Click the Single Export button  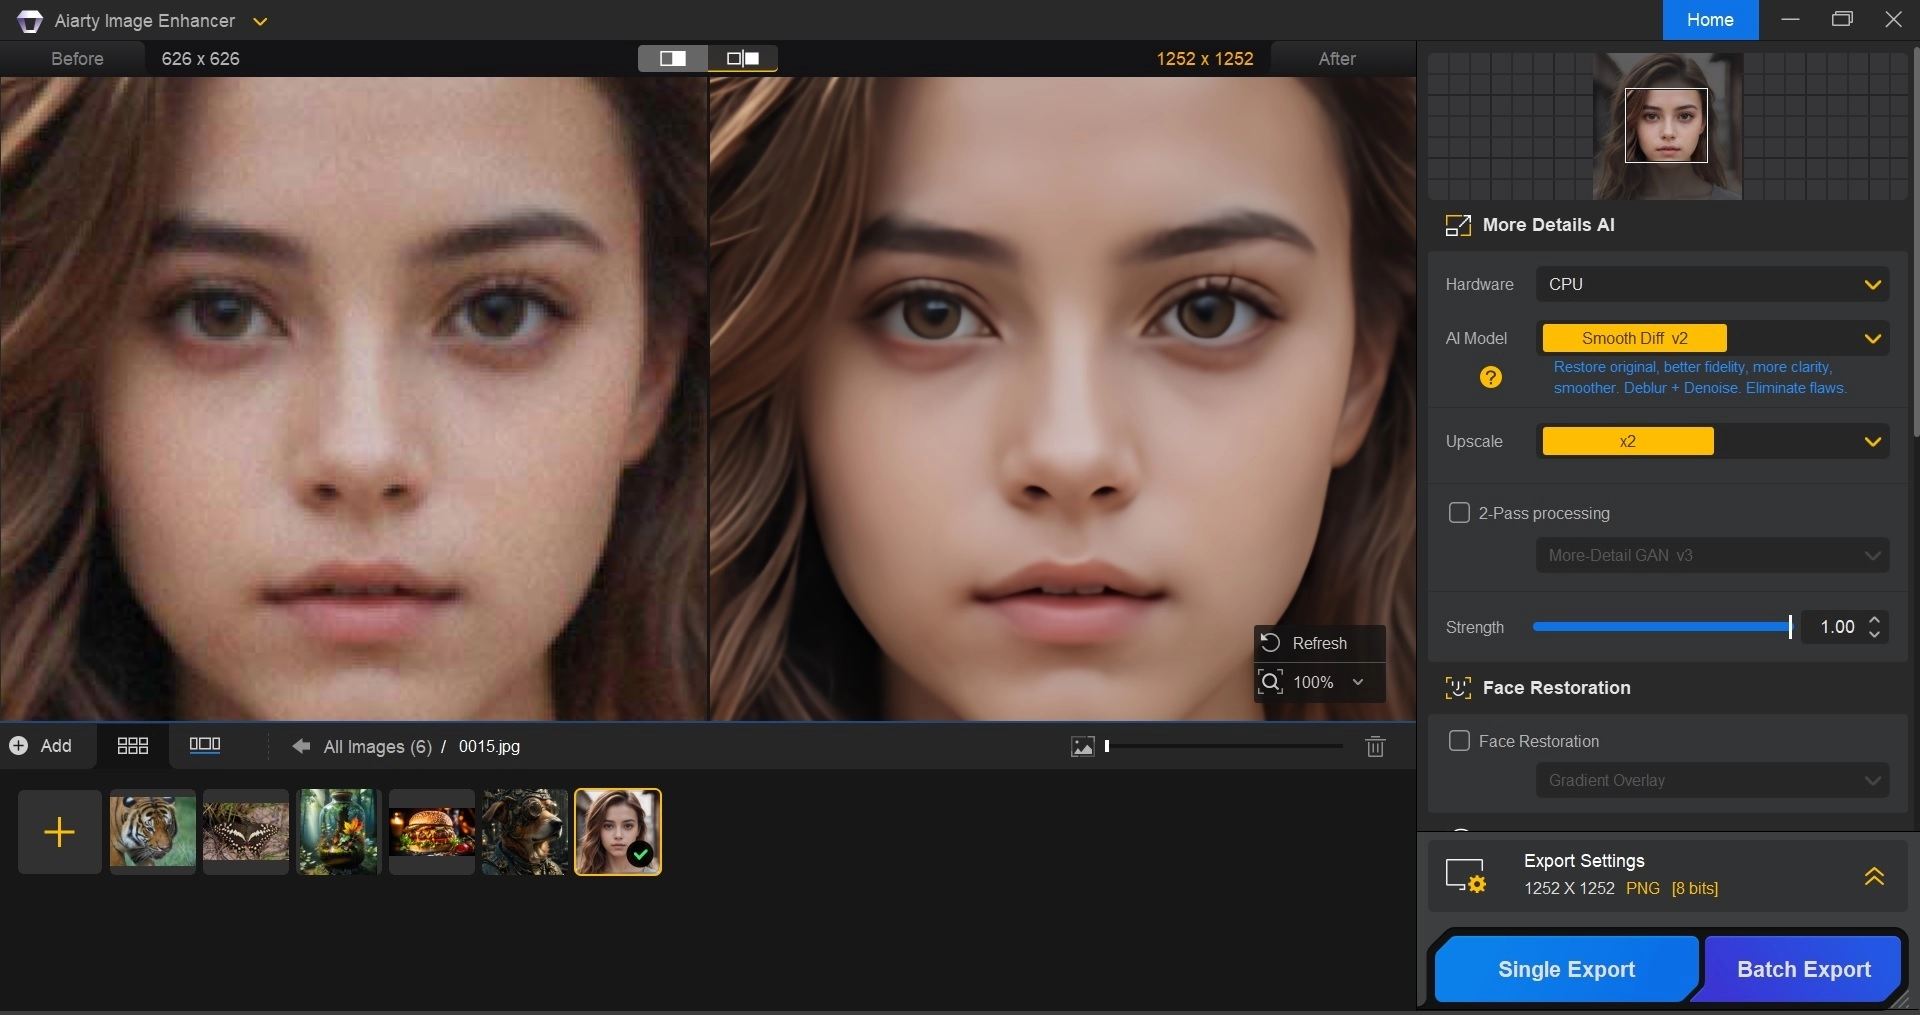pyautogui.click(x=1566, y=969)
